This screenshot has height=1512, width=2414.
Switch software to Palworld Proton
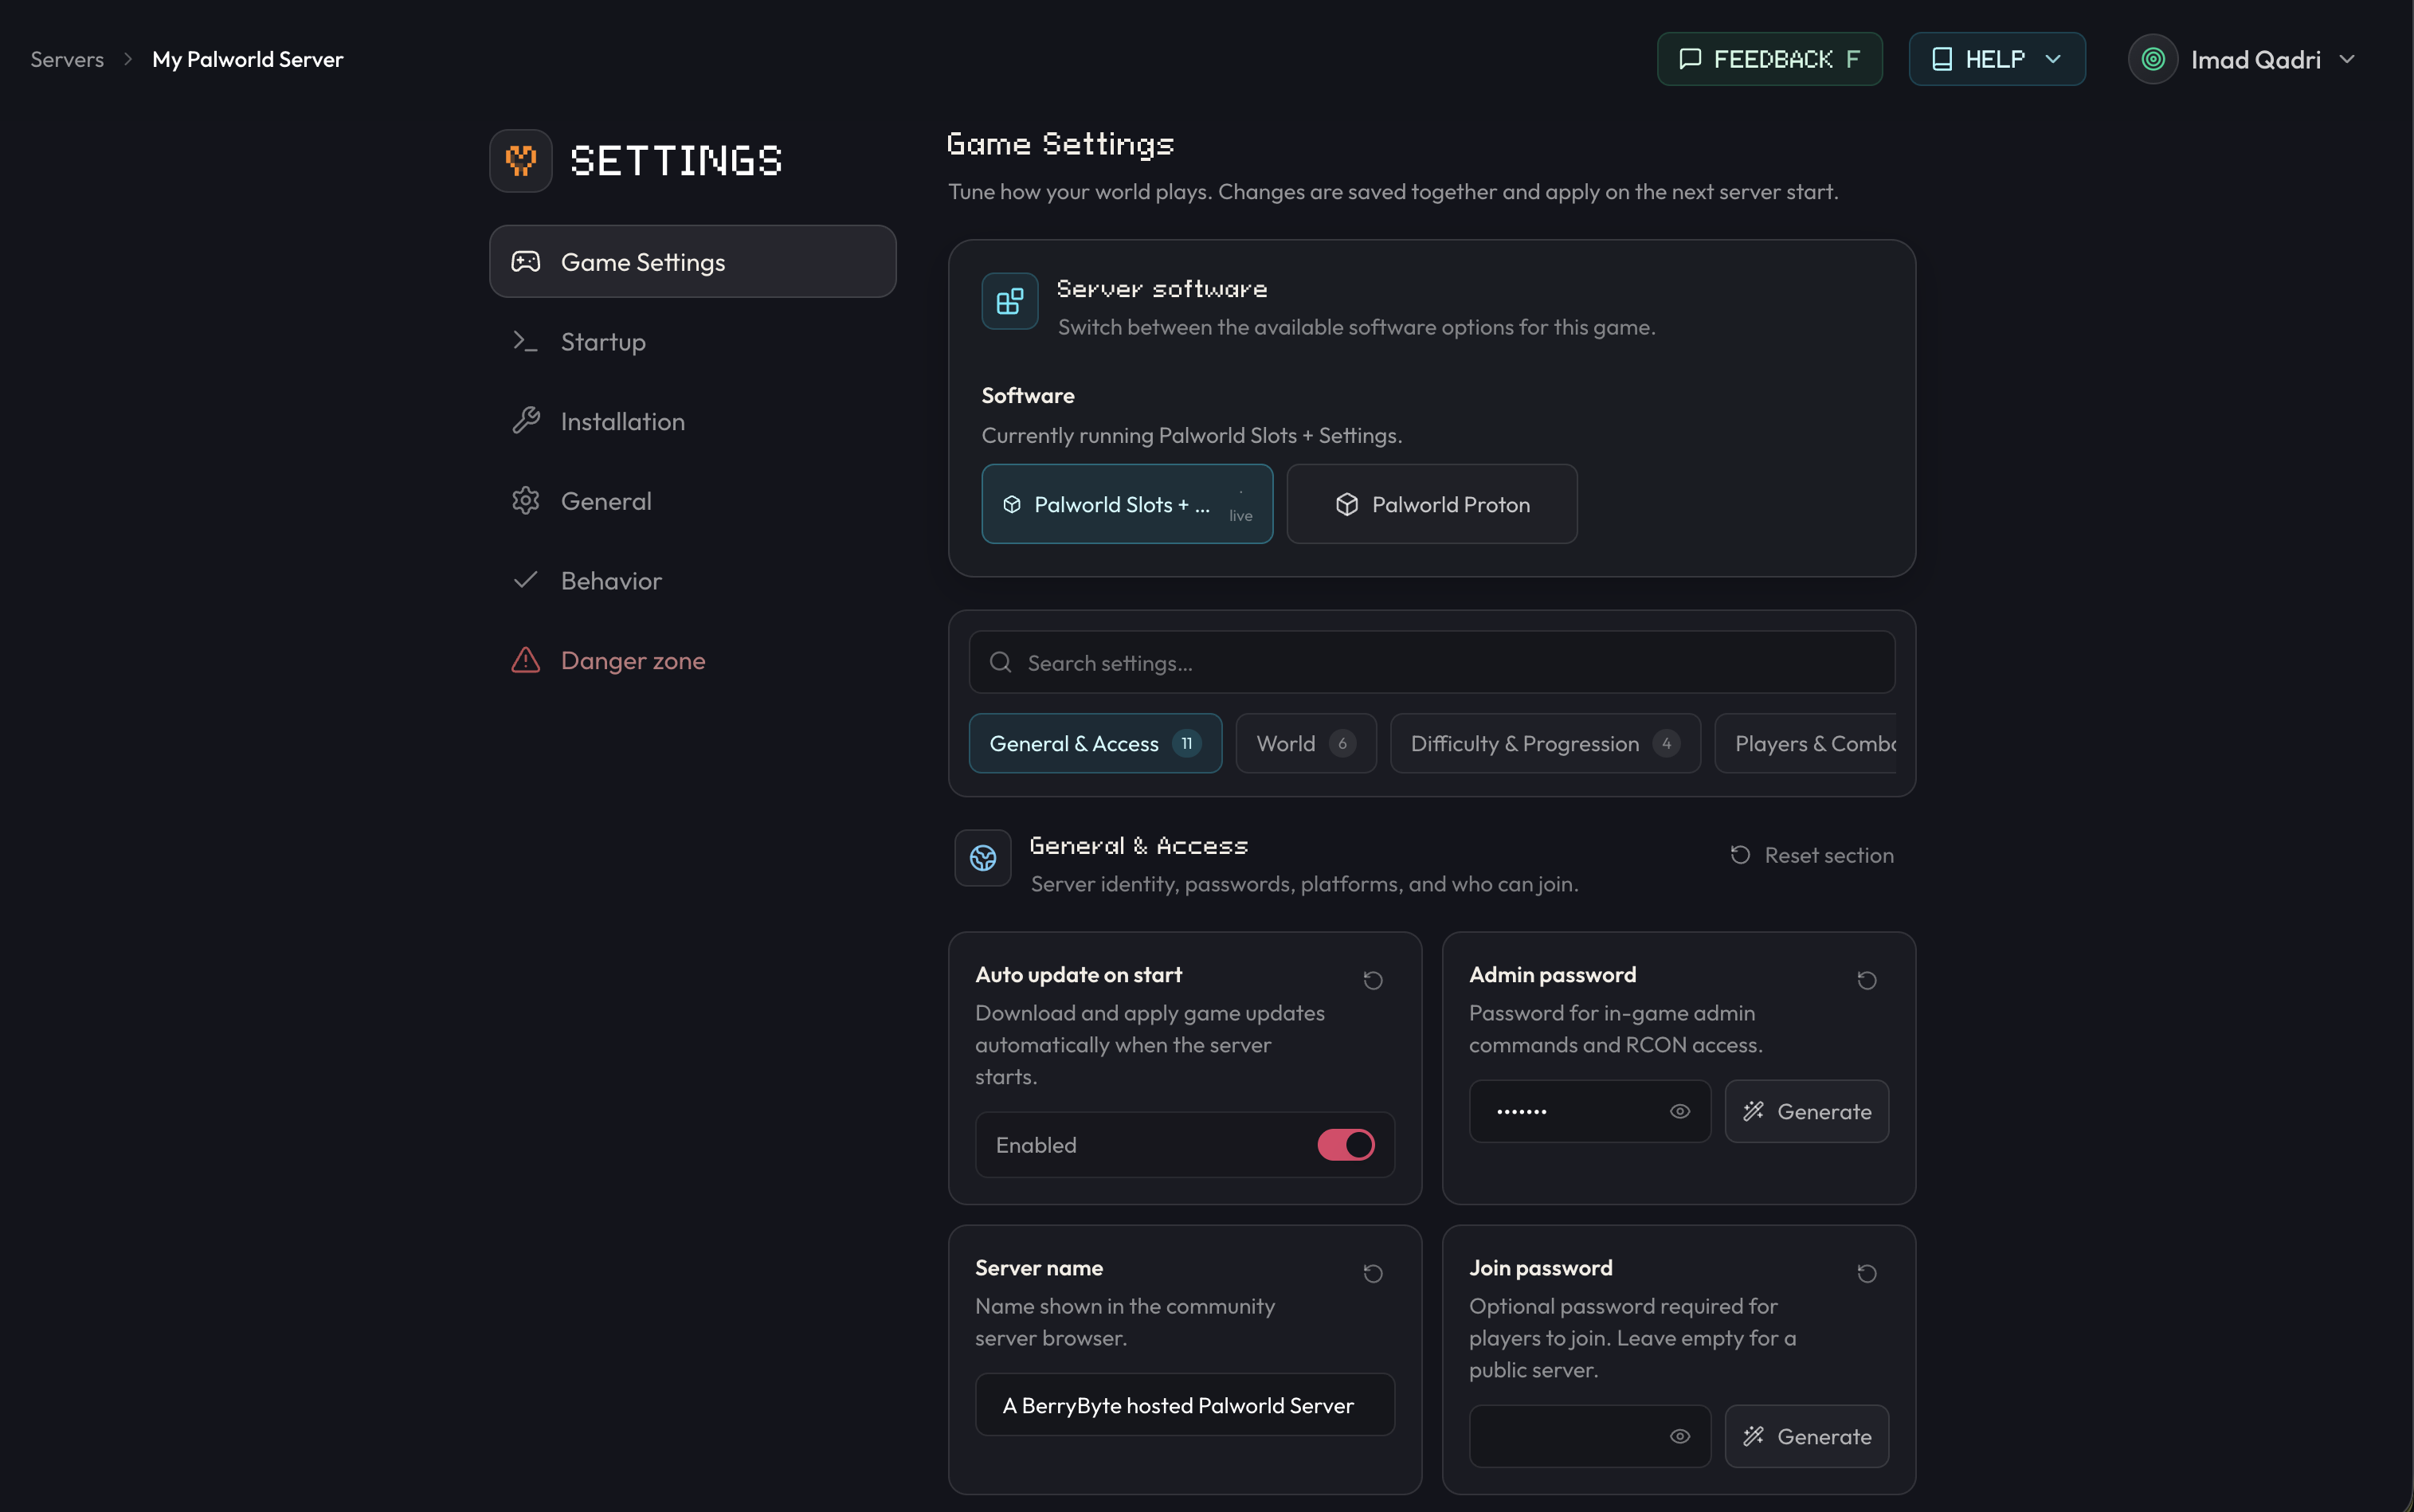pyautogui.click(x=1432, y=504)
